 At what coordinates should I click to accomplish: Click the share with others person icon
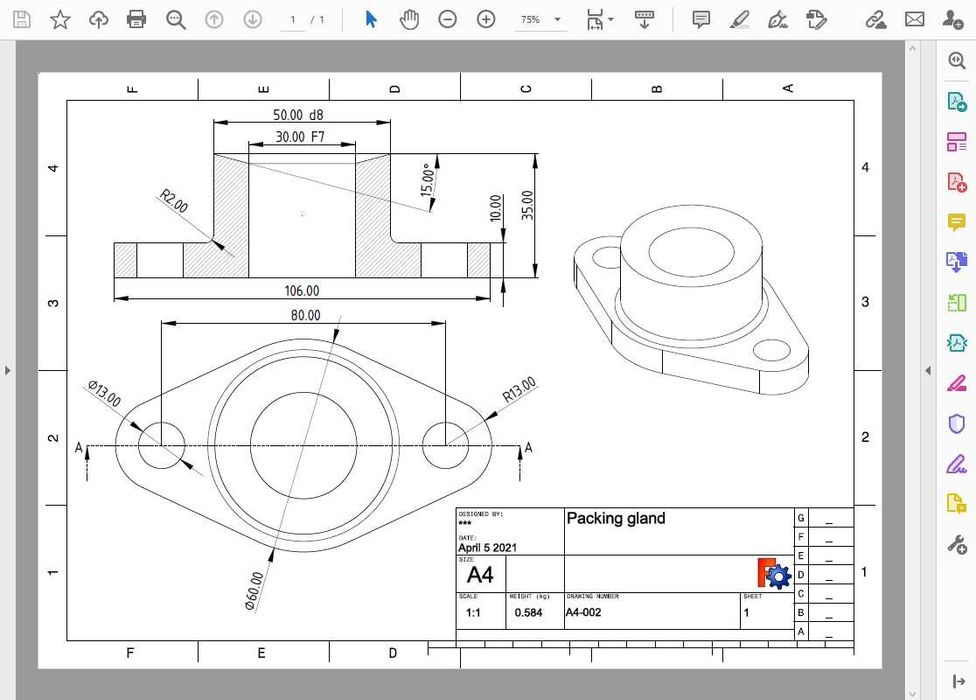point(952,19)
